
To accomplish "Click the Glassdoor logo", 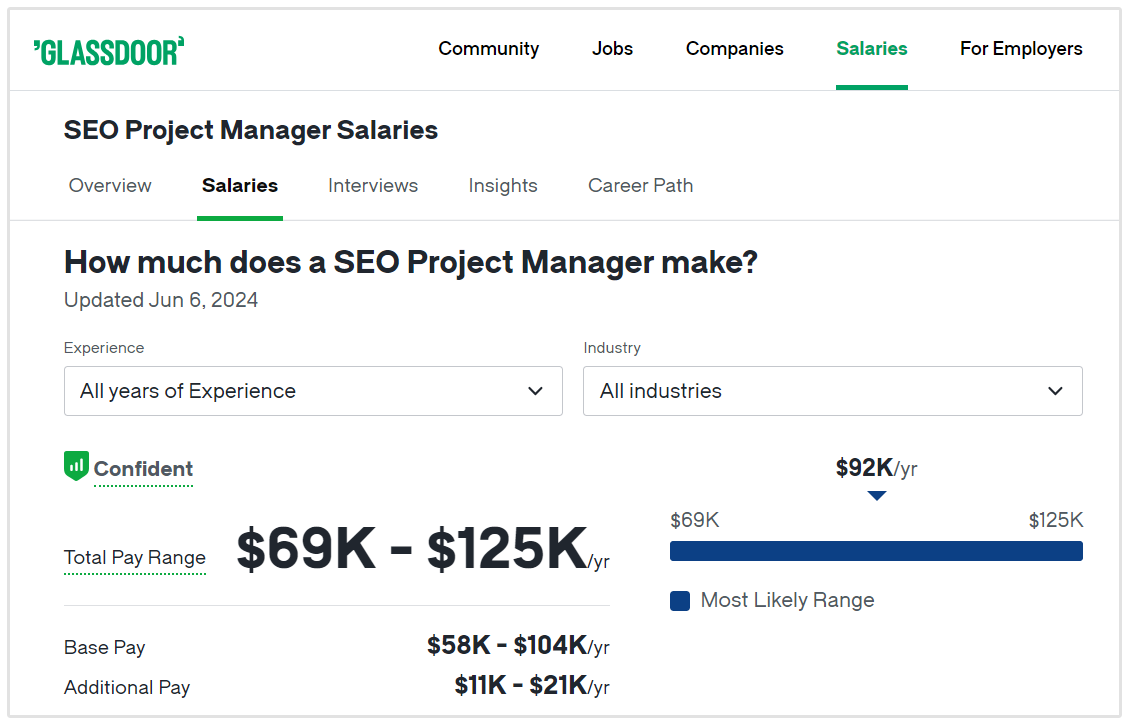I will [109, 50].
